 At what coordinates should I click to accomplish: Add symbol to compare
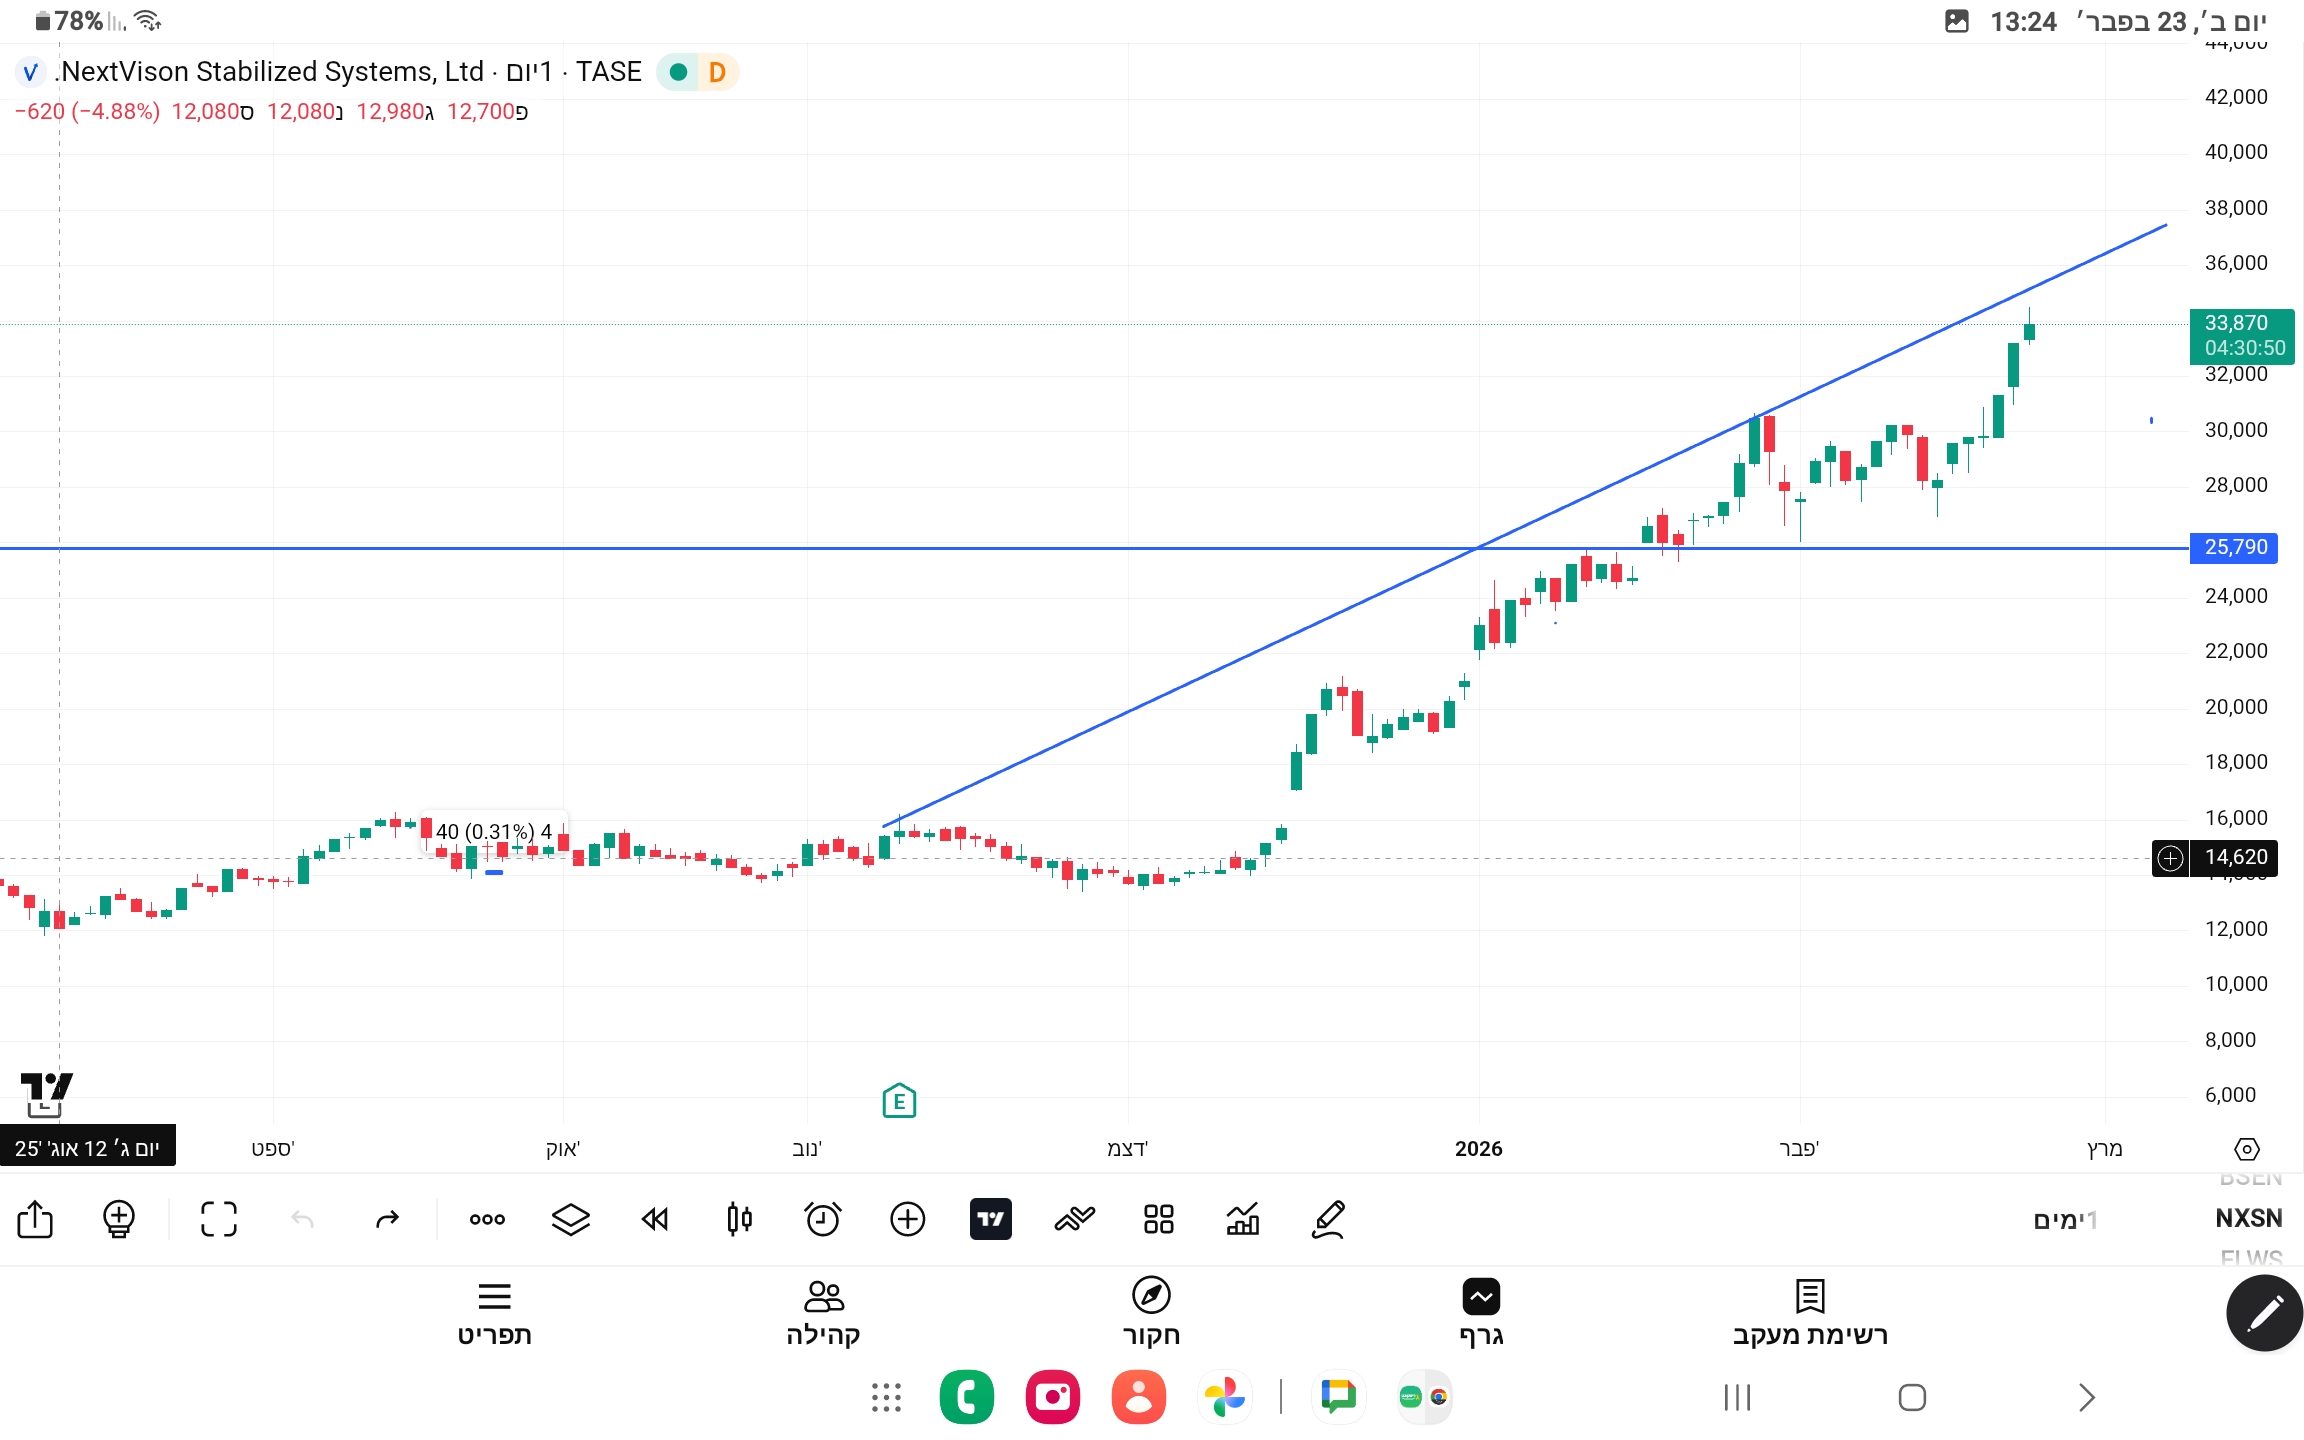(907, 1219)
